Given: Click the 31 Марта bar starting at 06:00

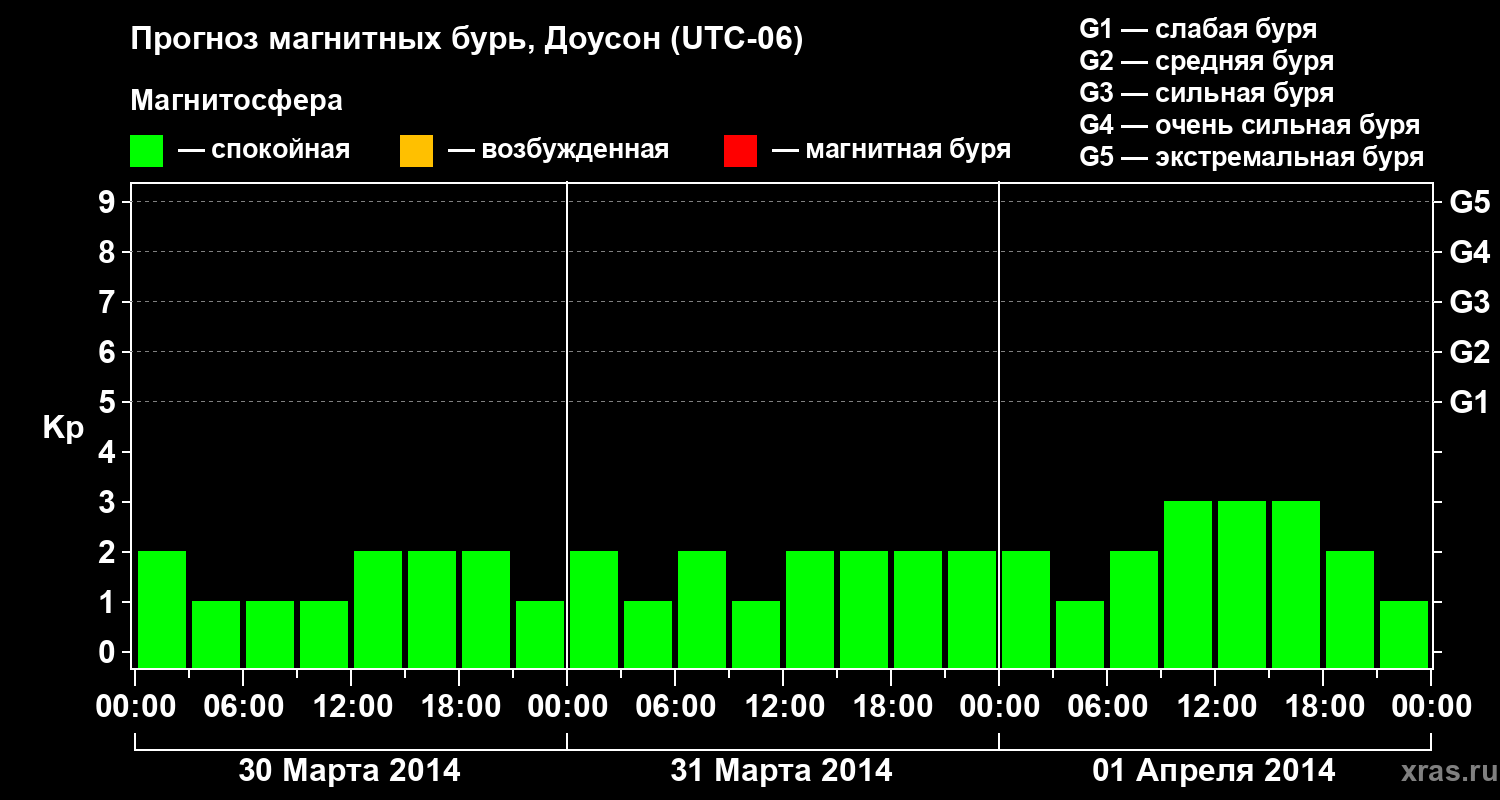Looking at the screenshot, I should tap(702, 609).
